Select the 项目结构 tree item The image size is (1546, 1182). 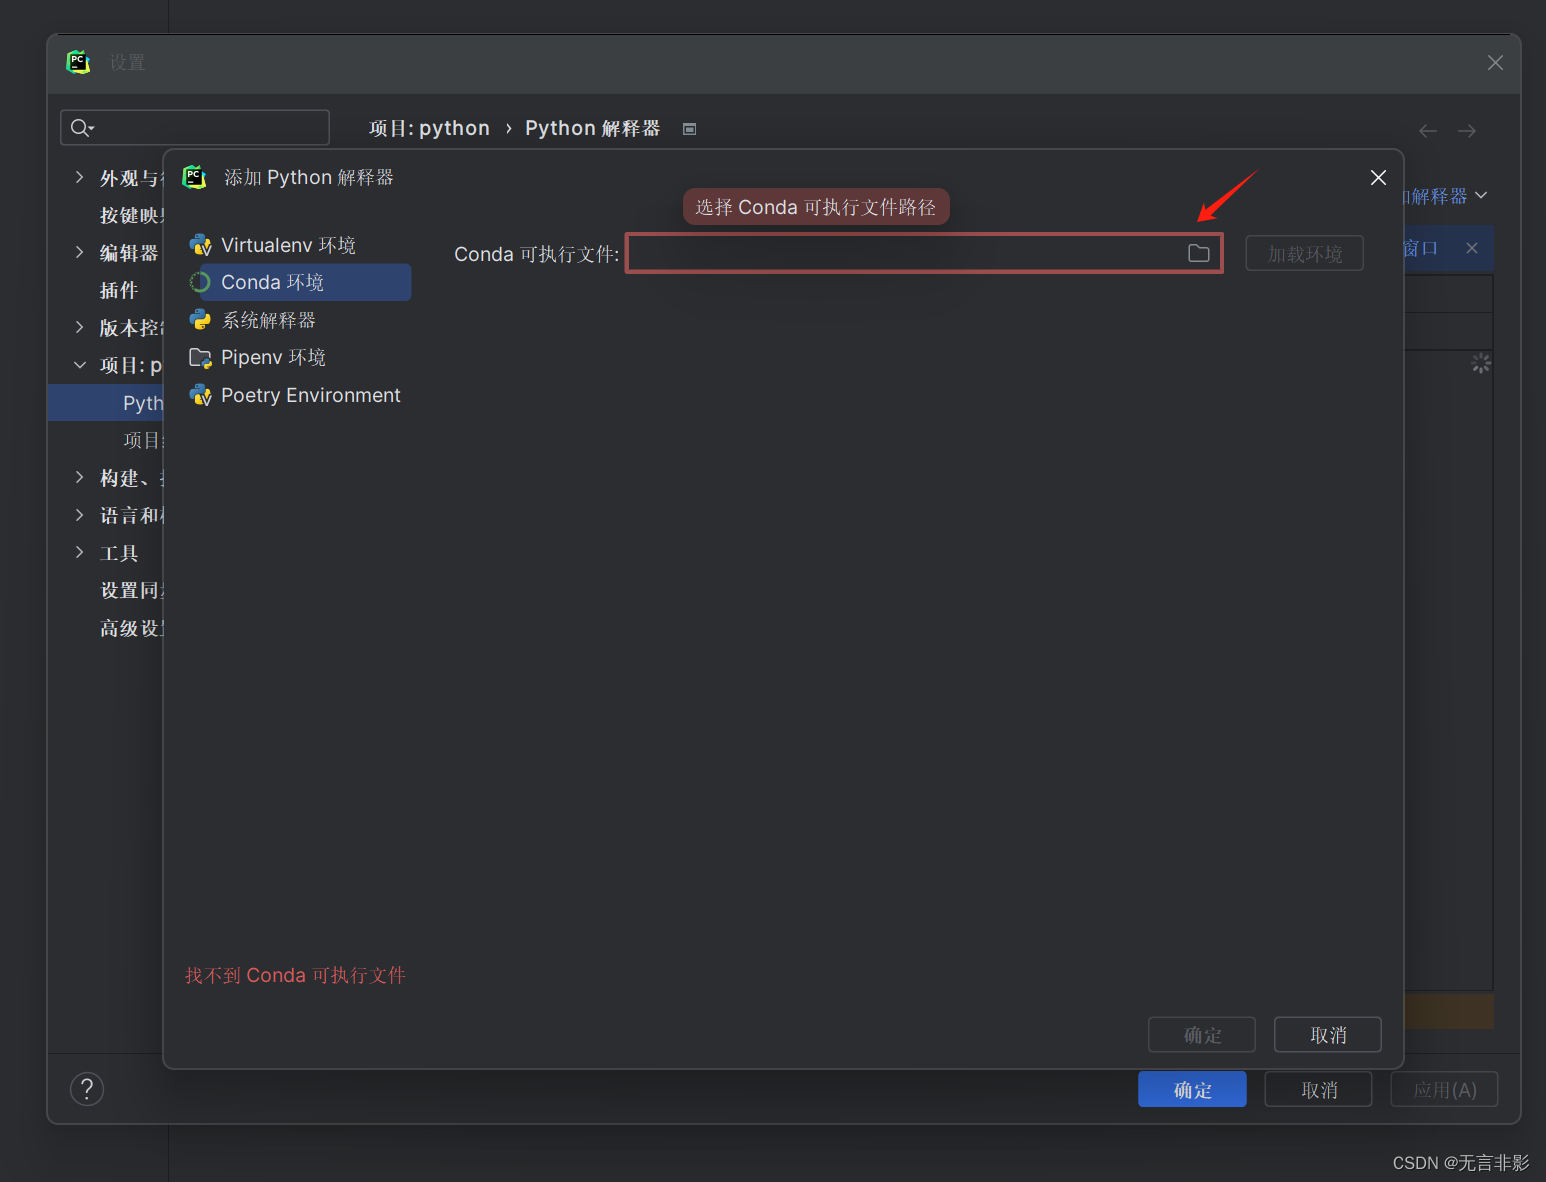(143, 440)
